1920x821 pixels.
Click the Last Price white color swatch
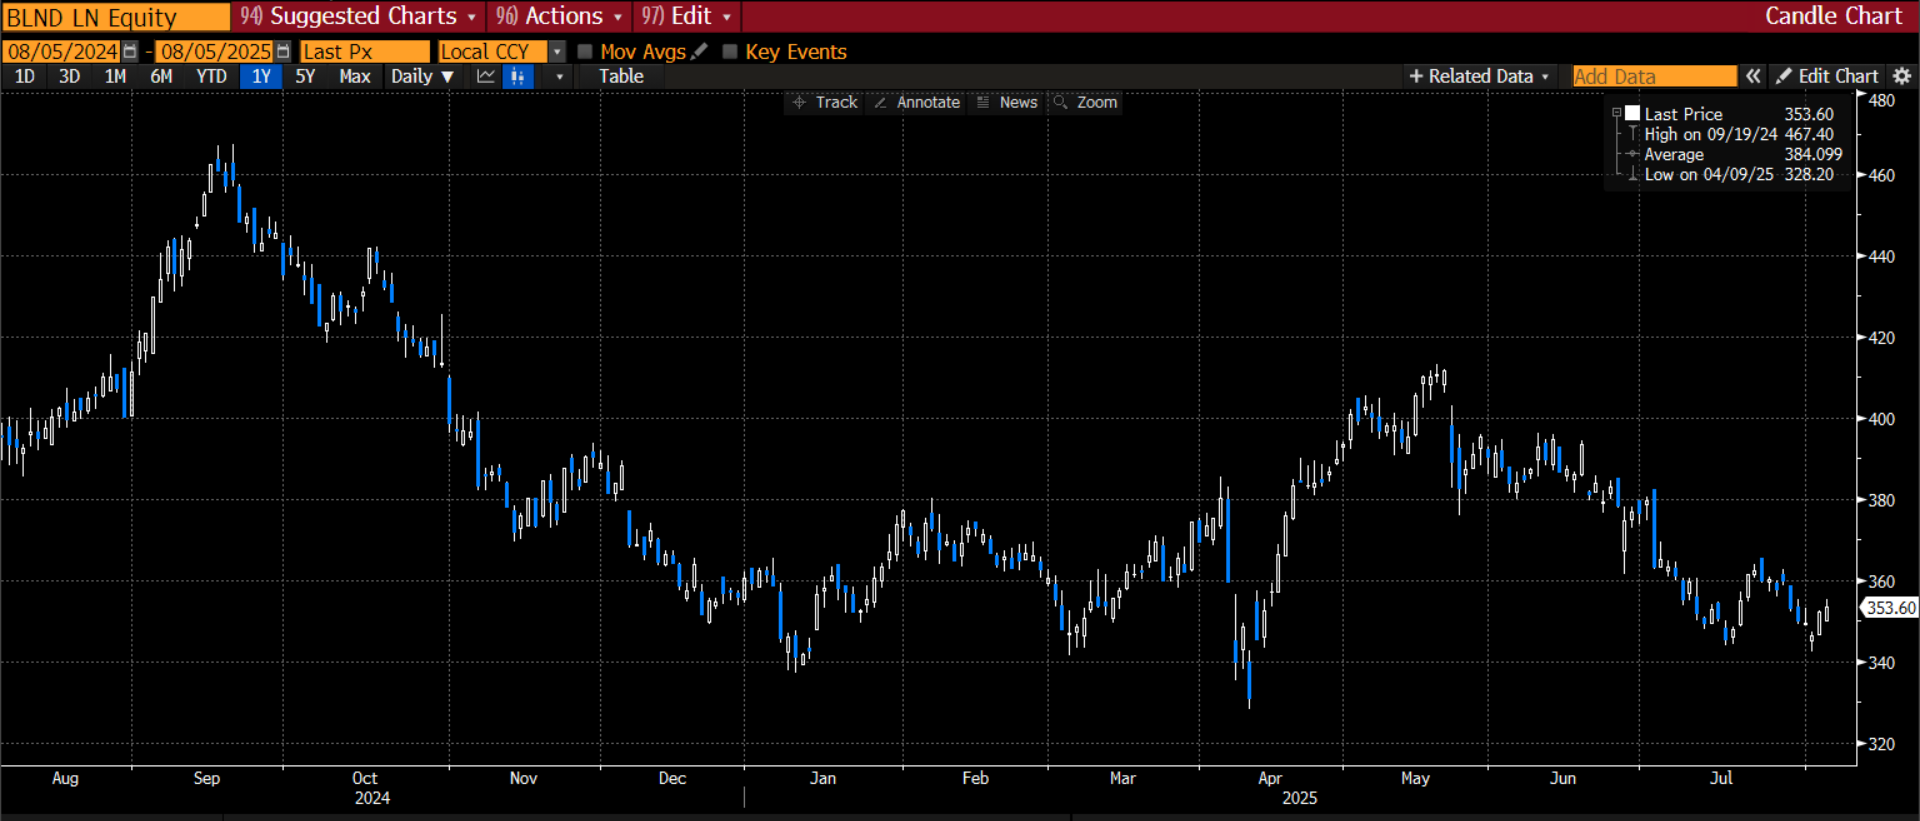[x=1633, y=114]
